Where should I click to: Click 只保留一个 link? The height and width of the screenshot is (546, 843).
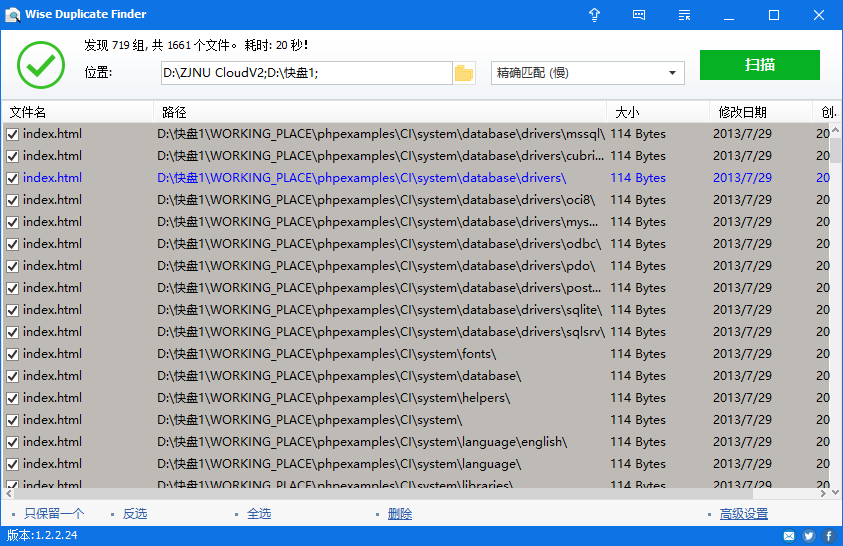click(x=54, y=514)
